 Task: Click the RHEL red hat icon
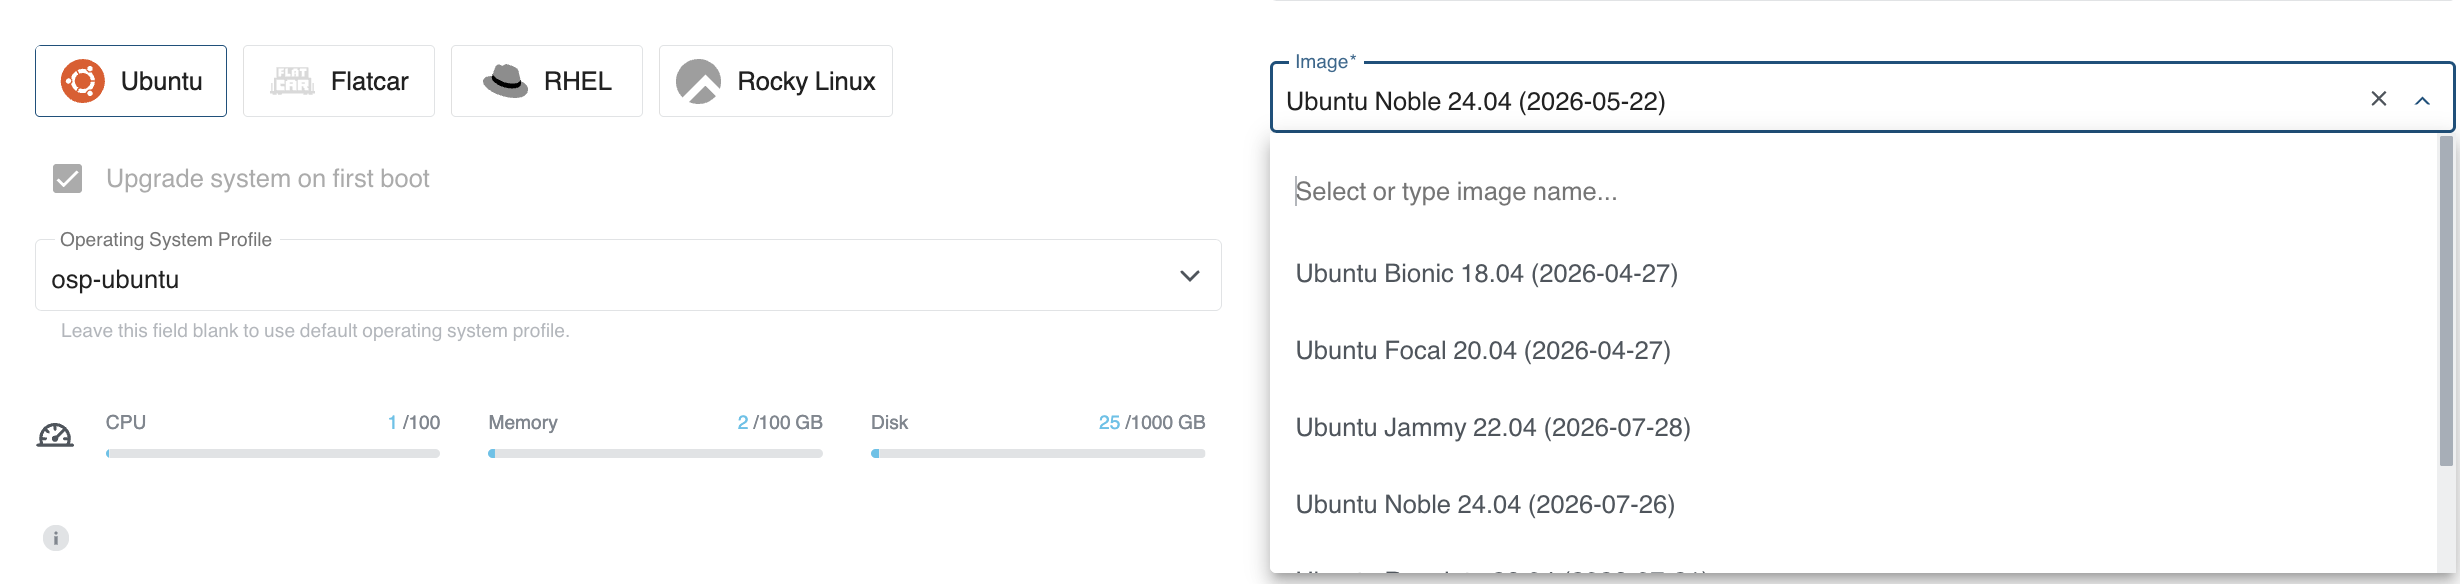506,81
